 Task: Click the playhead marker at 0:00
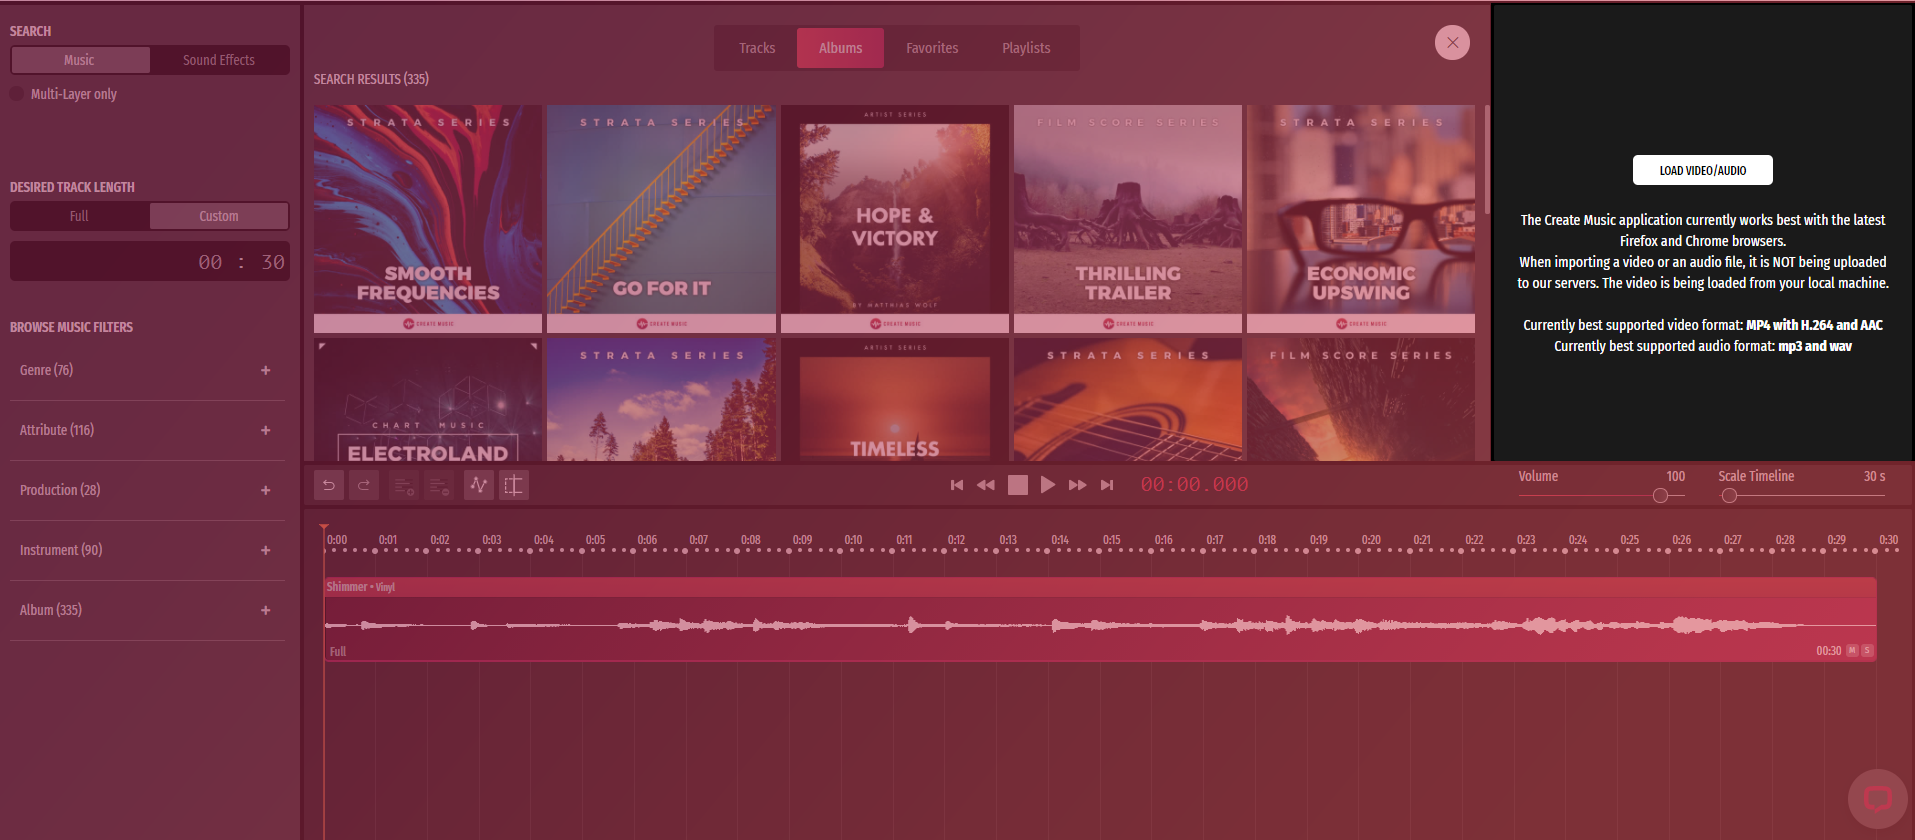(324, 528)
